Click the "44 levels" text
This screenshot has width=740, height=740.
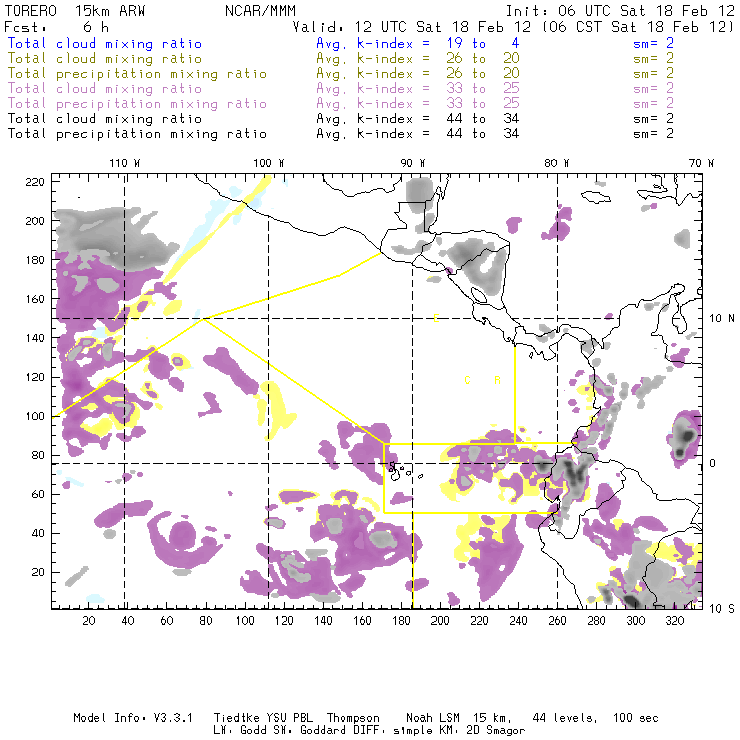(564, 718)
